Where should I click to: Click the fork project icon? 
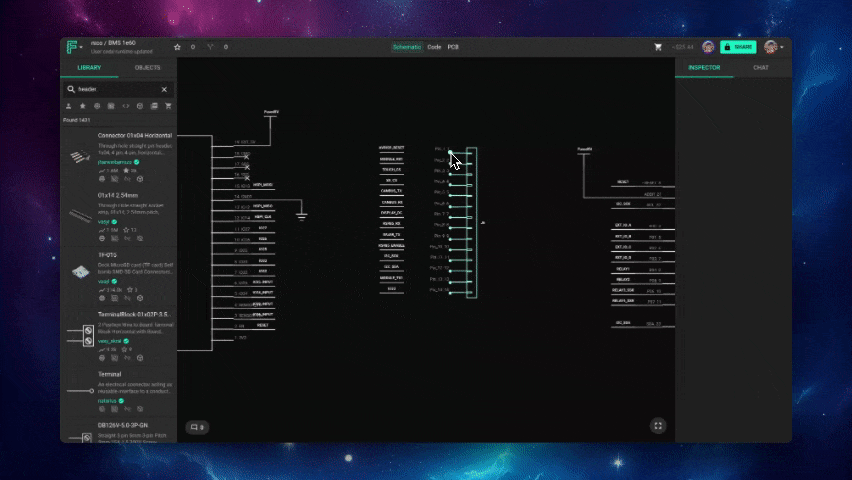point(210,47)
